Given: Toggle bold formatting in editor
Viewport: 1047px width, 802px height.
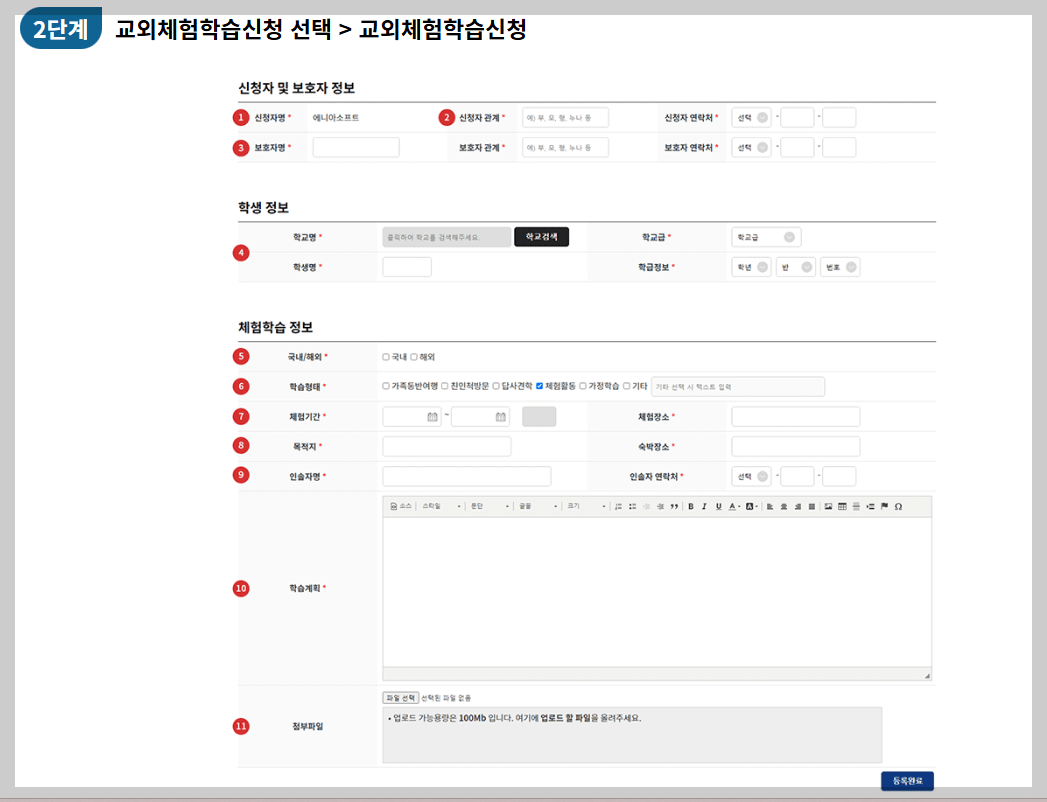Looking at the screenshot, I should [x=690, y=506].
